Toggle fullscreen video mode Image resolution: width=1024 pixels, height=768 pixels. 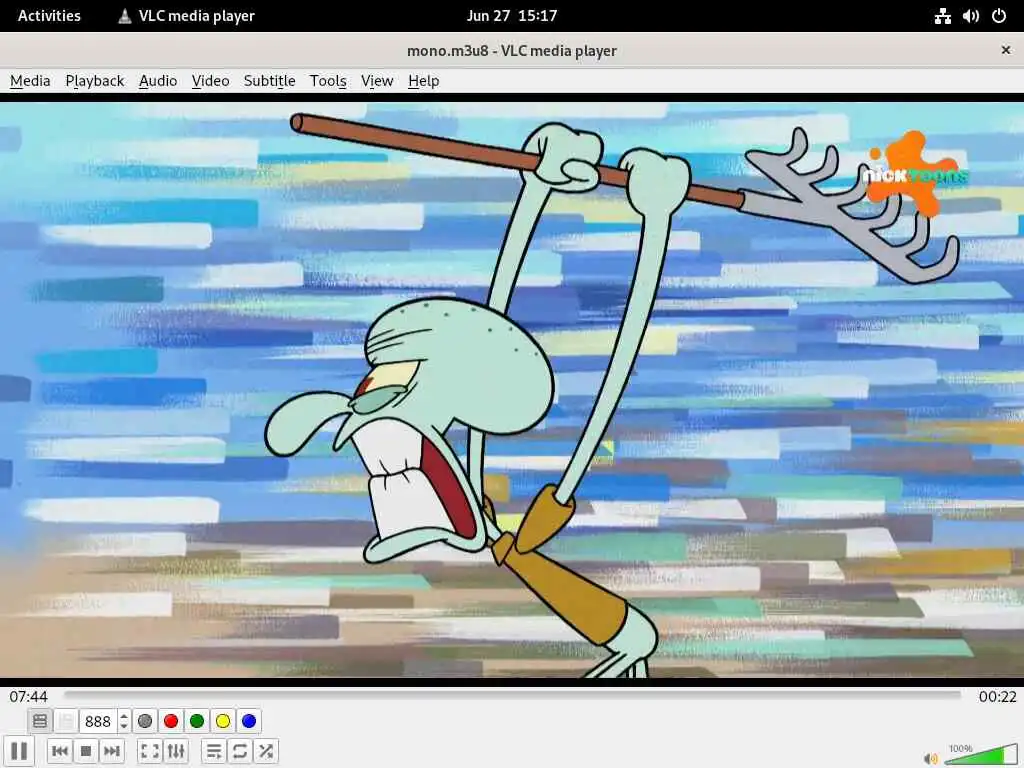tap(150, 751)
